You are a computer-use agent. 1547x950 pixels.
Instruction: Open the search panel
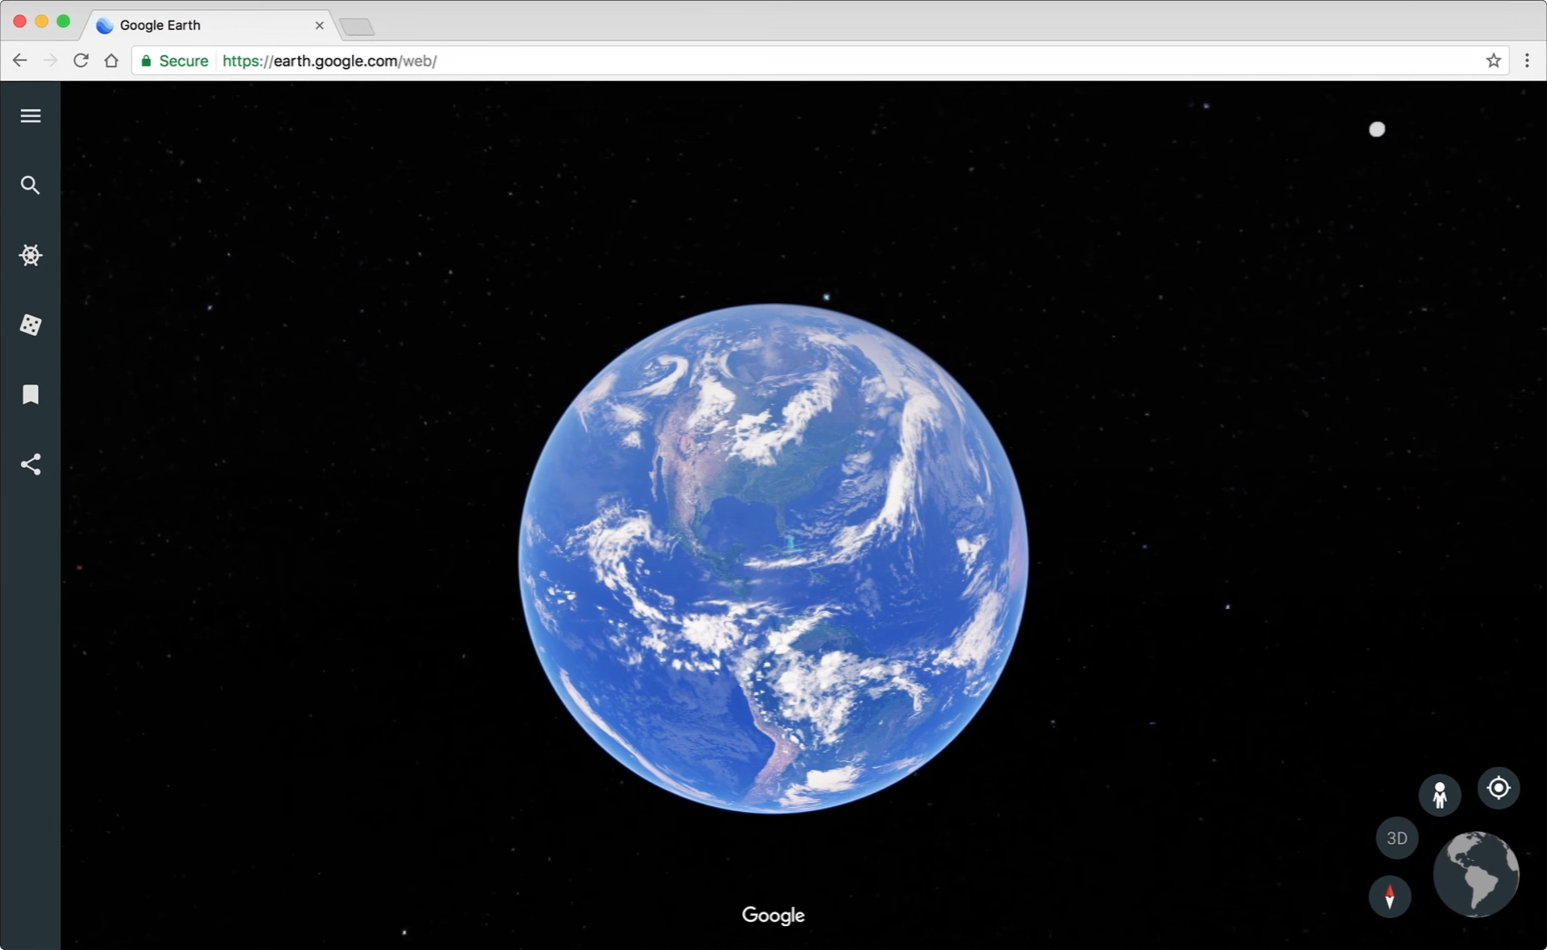30,185
